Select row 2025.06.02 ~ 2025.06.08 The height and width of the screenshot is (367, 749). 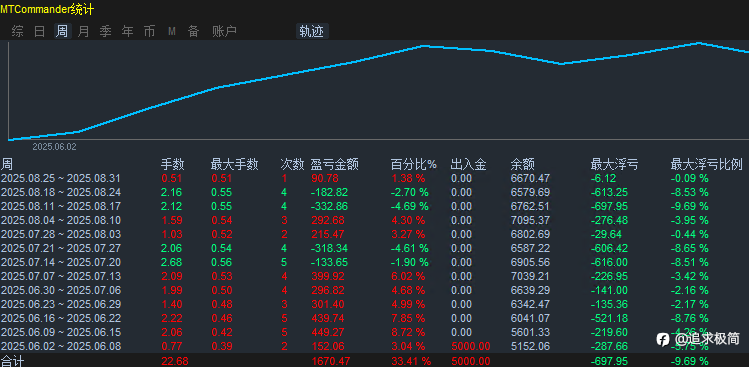pos(374,346)
